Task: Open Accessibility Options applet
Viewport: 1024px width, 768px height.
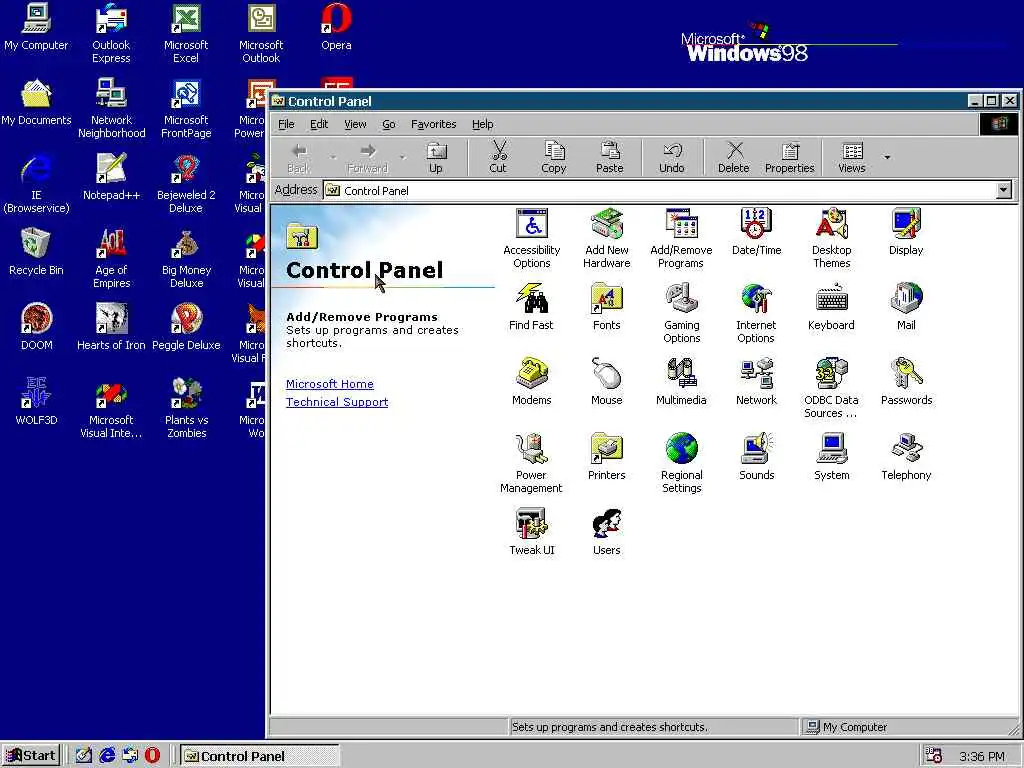Action: (532, 238)
